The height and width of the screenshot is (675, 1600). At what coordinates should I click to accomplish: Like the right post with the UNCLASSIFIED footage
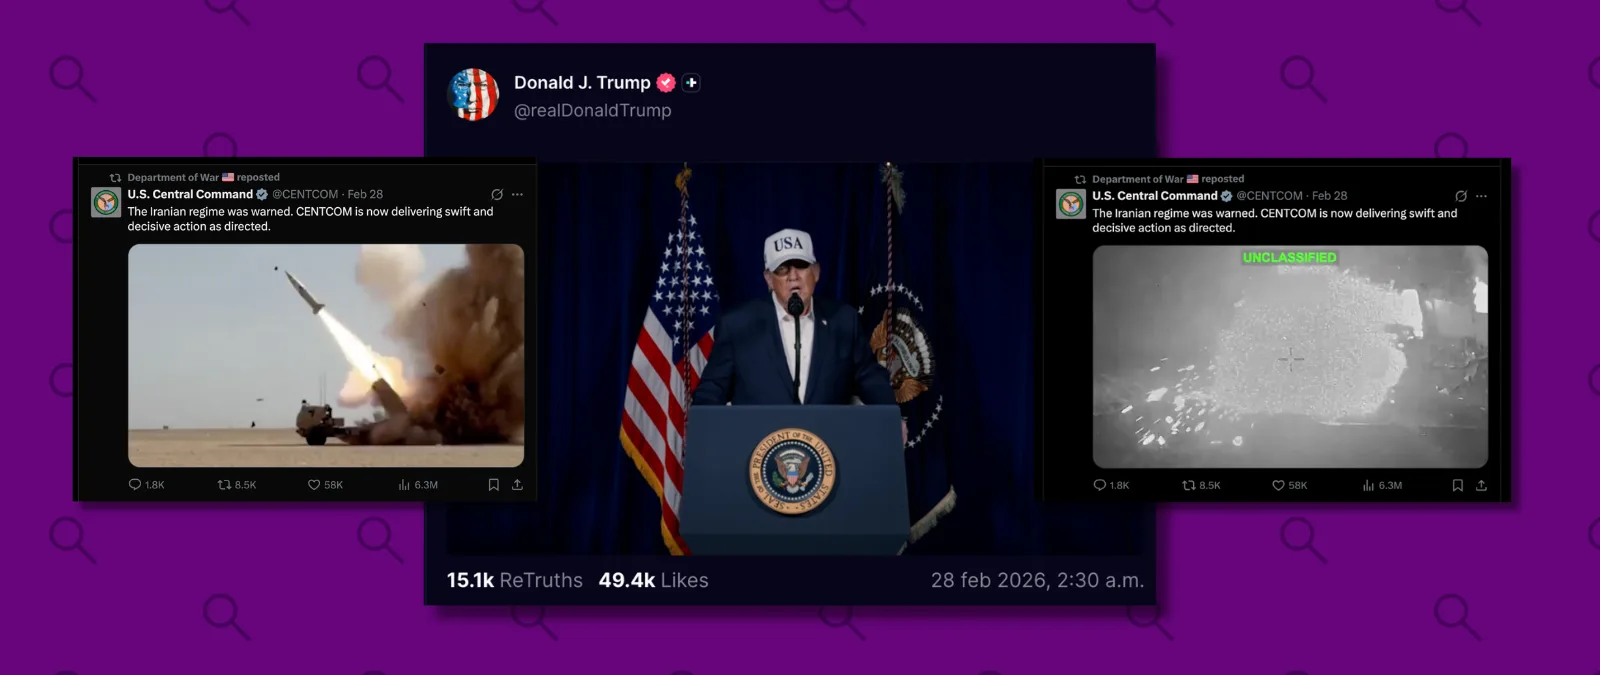coord(1278,486)
